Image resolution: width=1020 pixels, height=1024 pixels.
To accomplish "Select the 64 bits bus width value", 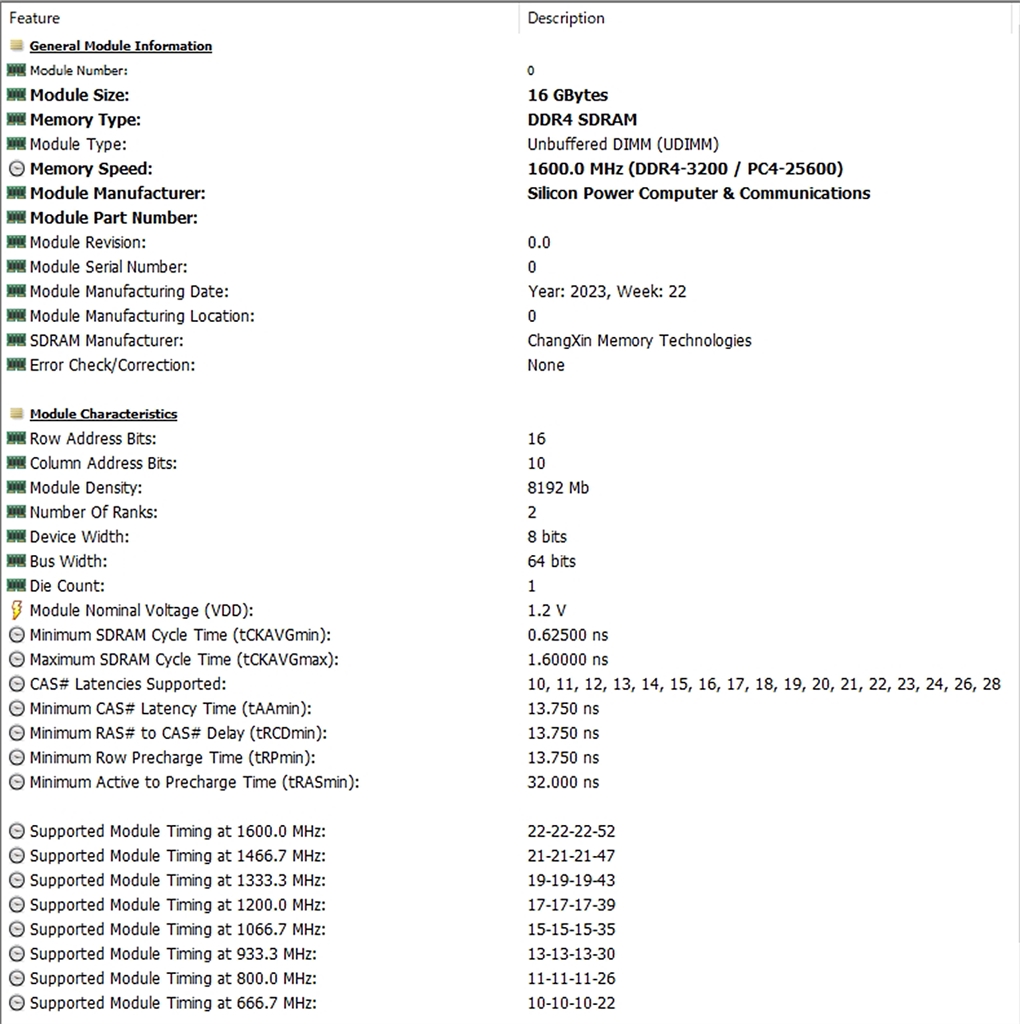I will [x=551, y=562].
